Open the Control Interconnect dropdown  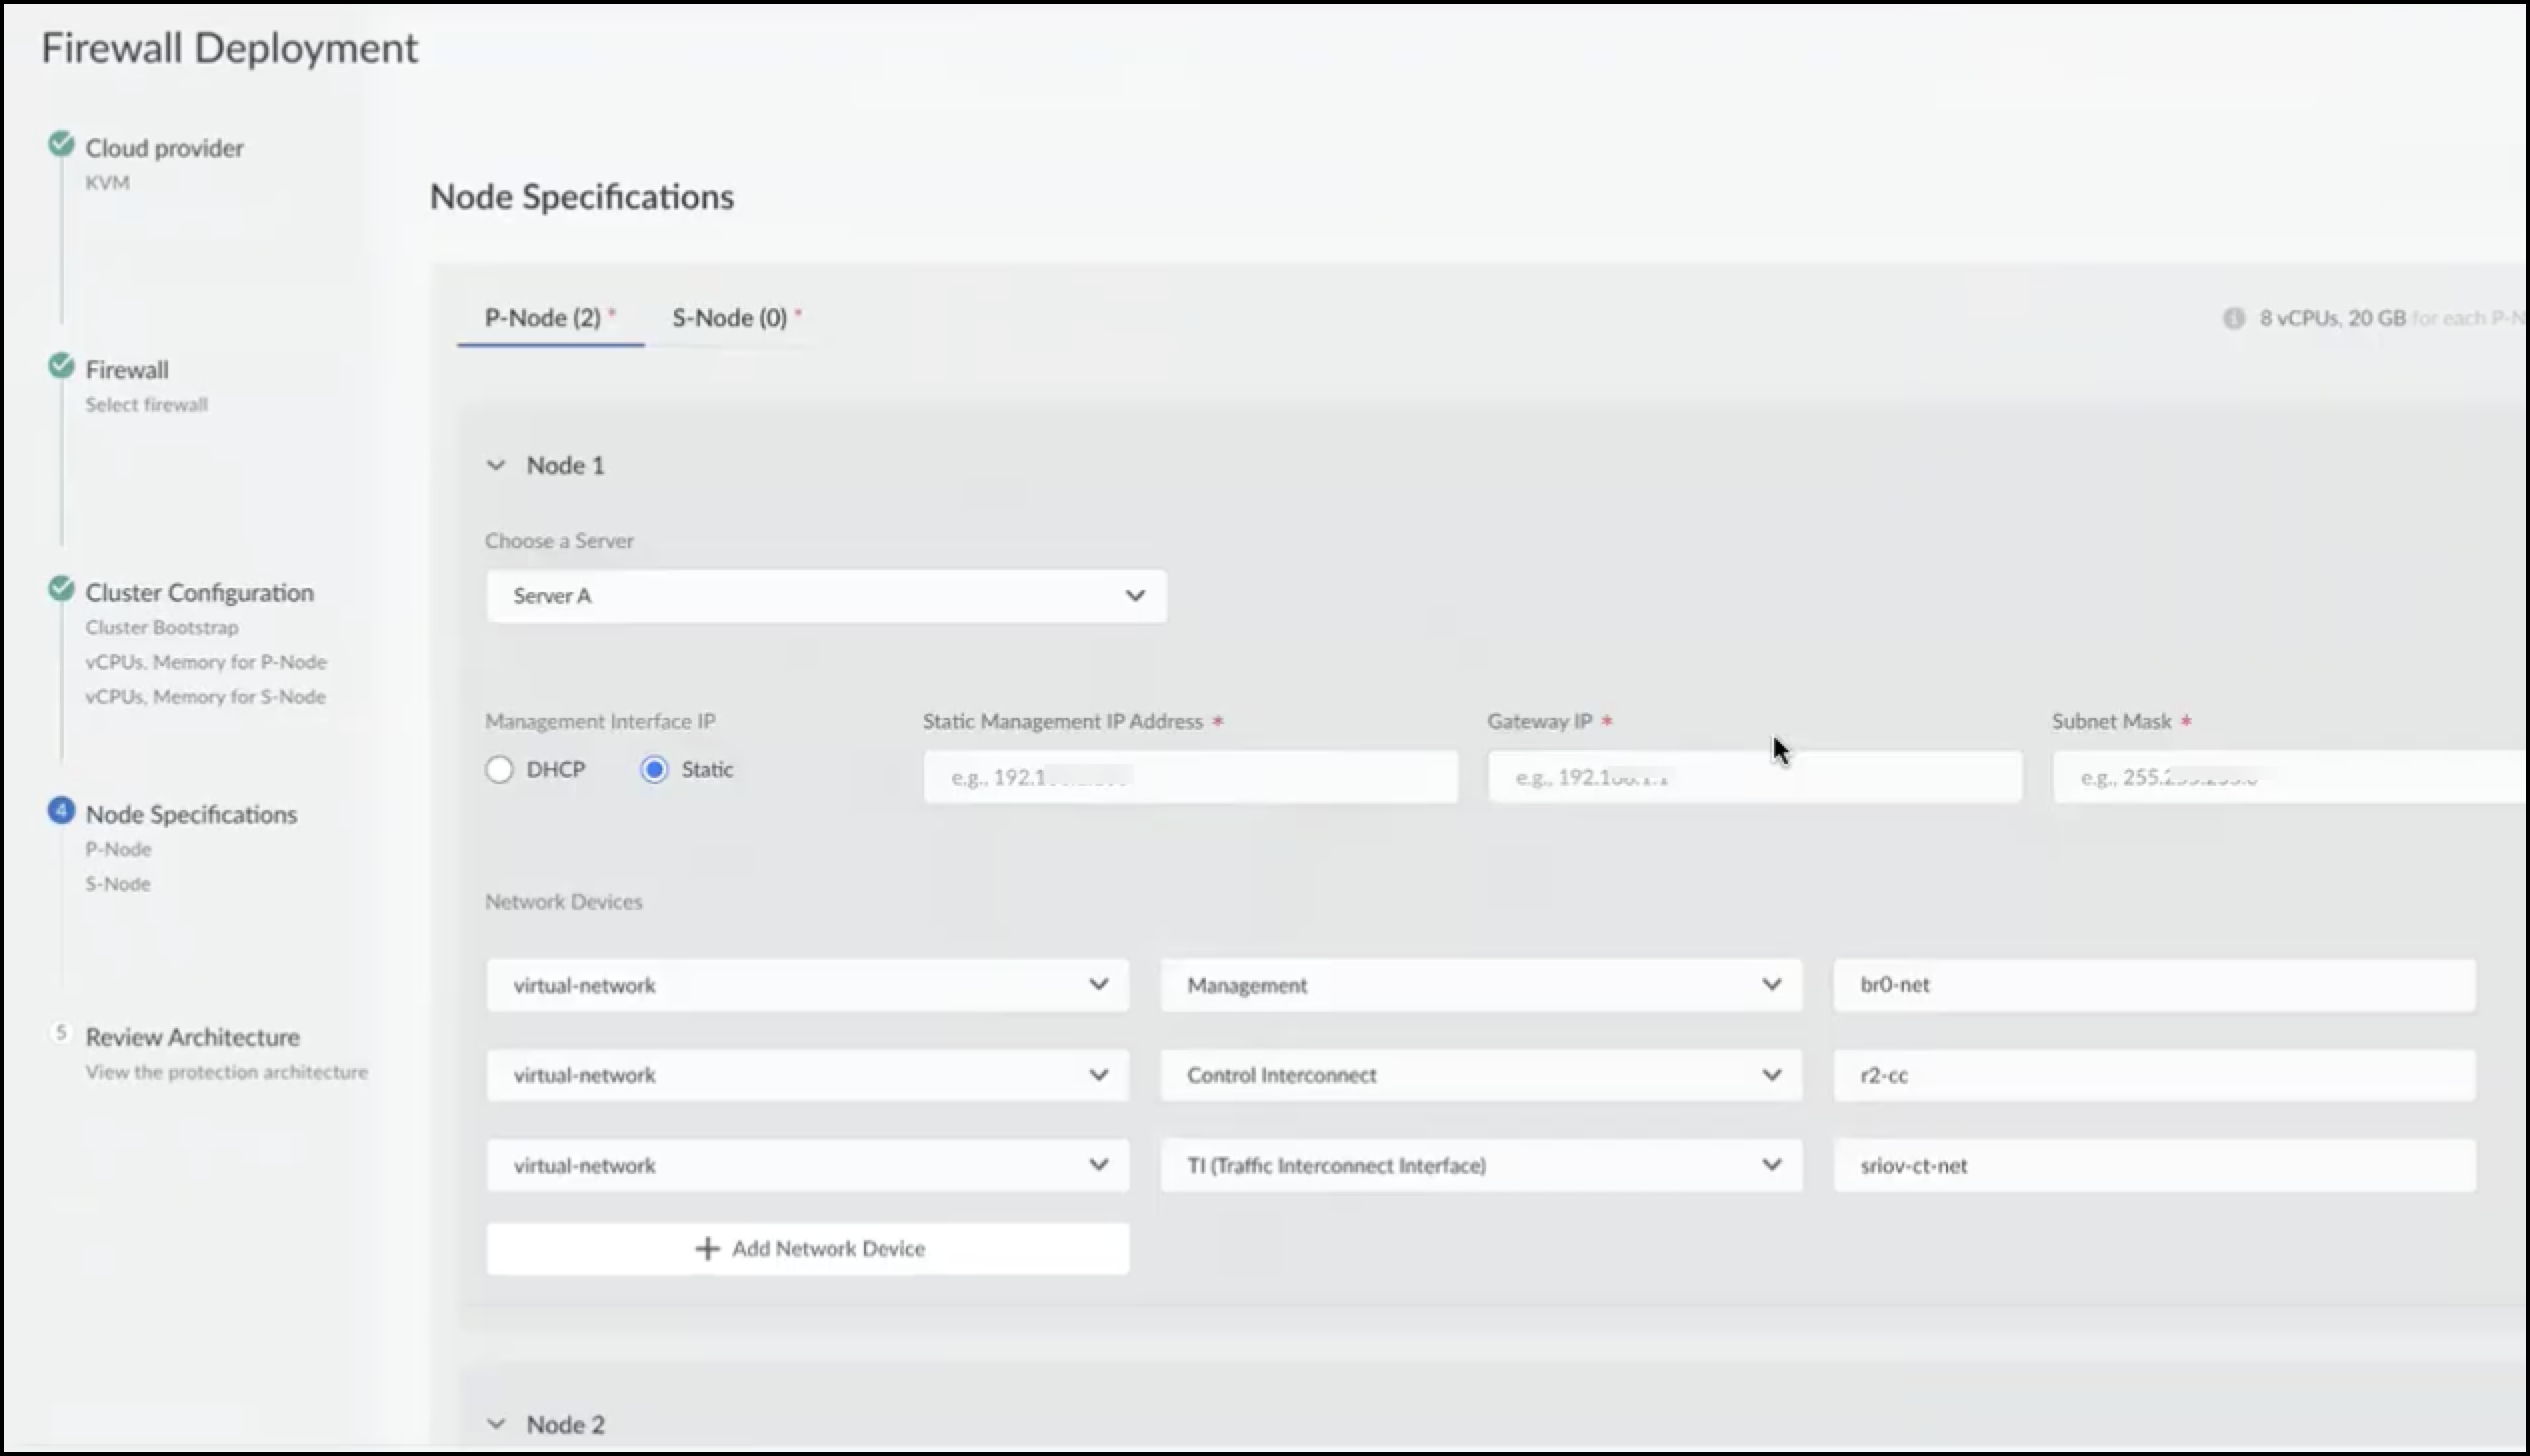pyautogui.click(x=1480, y=1076)
